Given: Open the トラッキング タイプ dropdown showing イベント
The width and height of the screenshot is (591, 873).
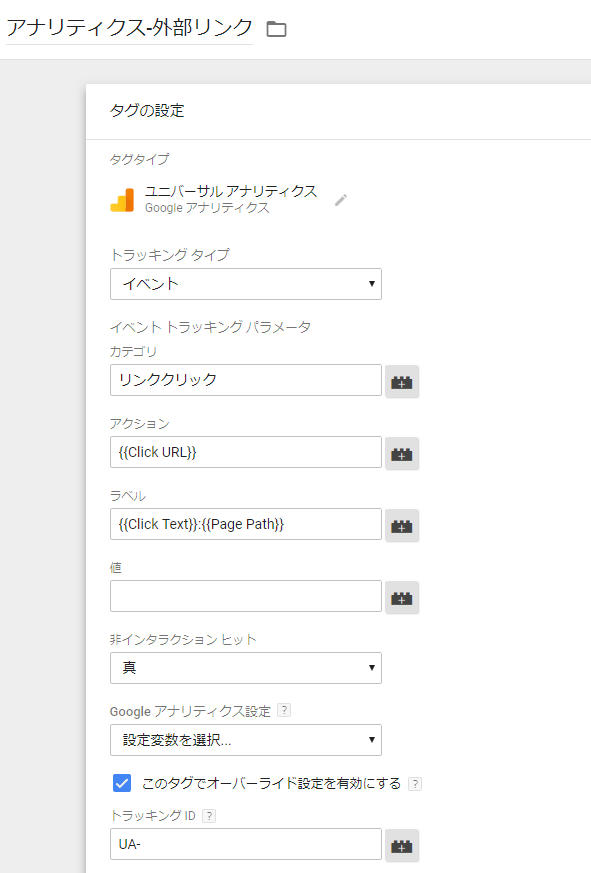Looking at the screenshot, I should click(246, 284).
